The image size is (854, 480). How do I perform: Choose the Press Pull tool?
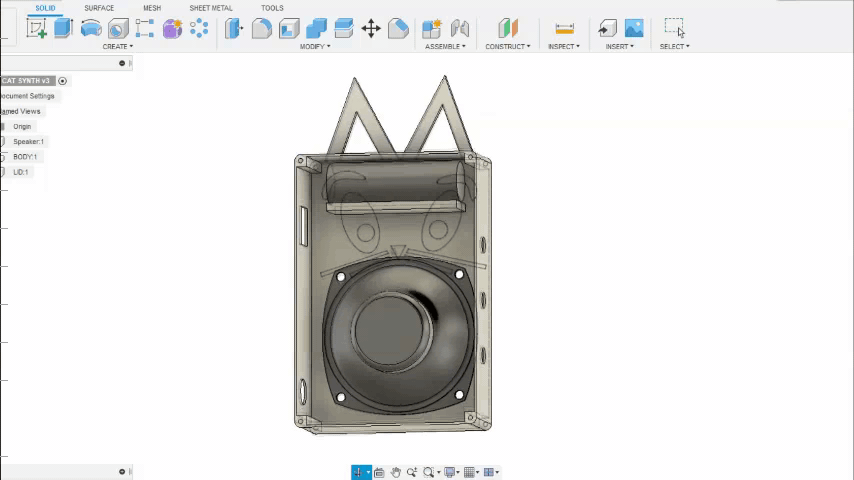pyautogui.click(x=234, y=28)
